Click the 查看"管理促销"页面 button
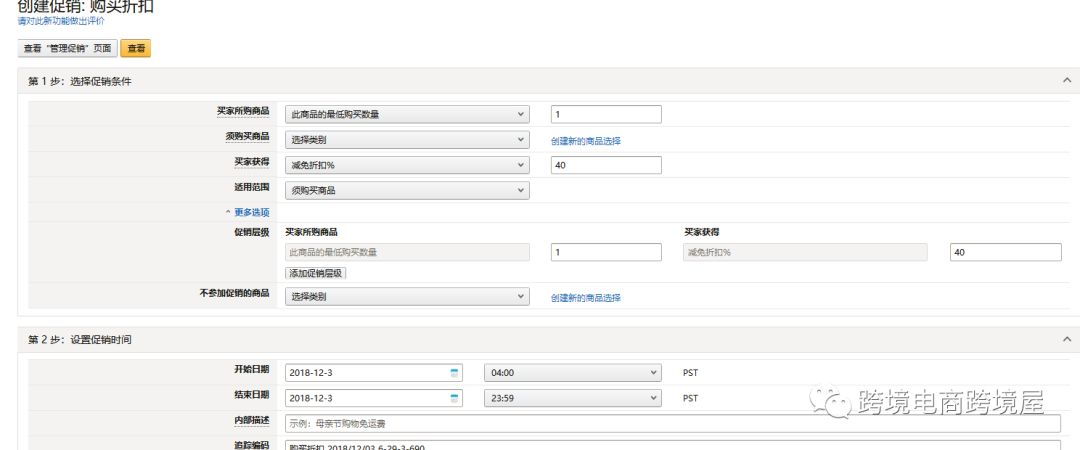This screenshot has height=450, width=1080. (68, 48)
